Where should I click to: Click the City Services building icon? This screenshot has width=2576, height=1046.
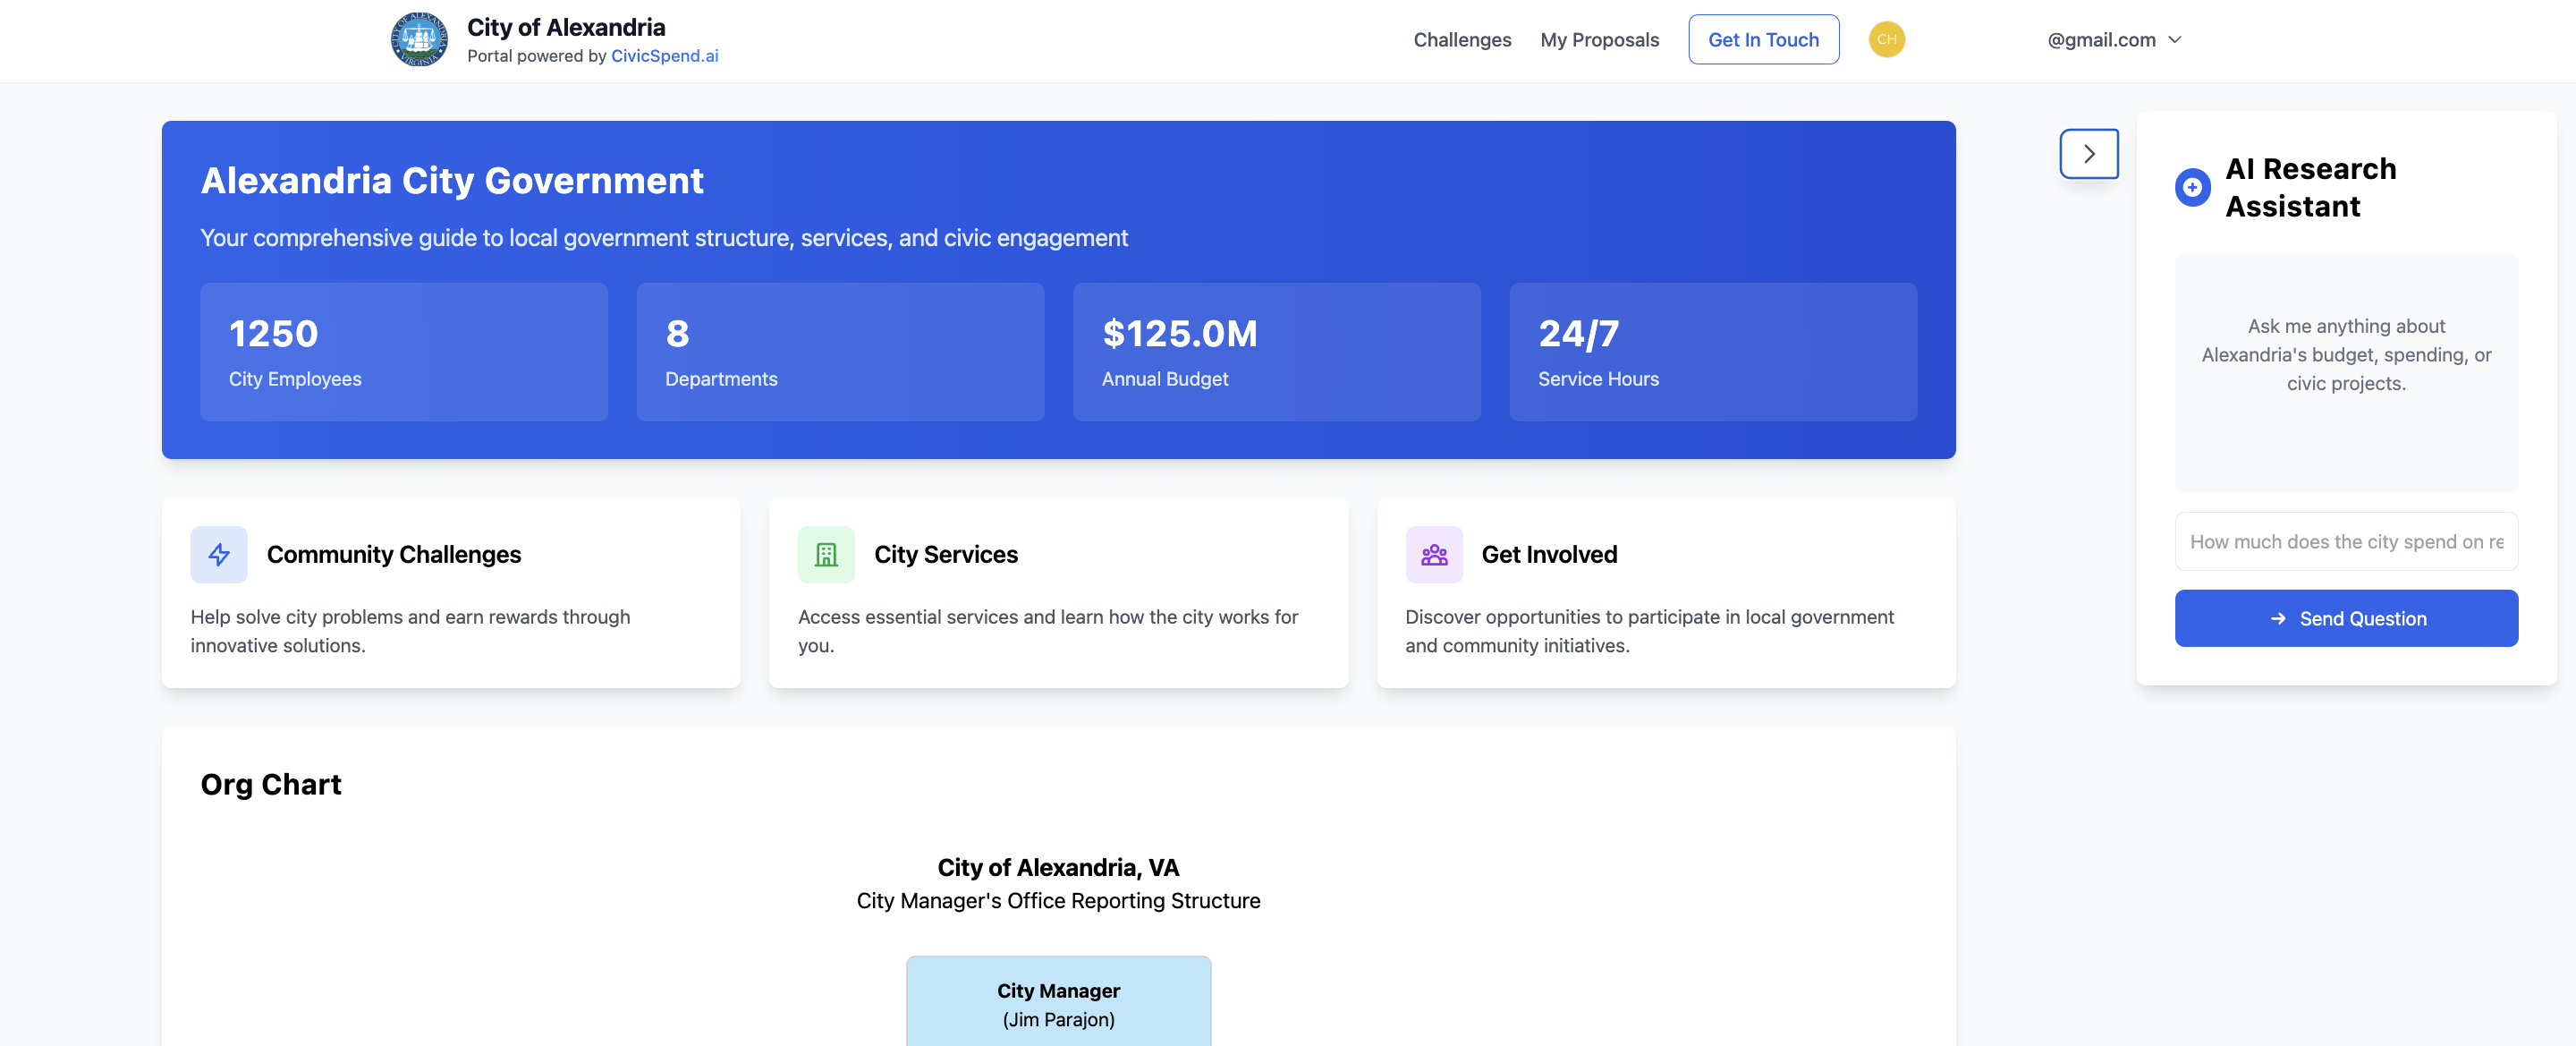coord(826,554)
